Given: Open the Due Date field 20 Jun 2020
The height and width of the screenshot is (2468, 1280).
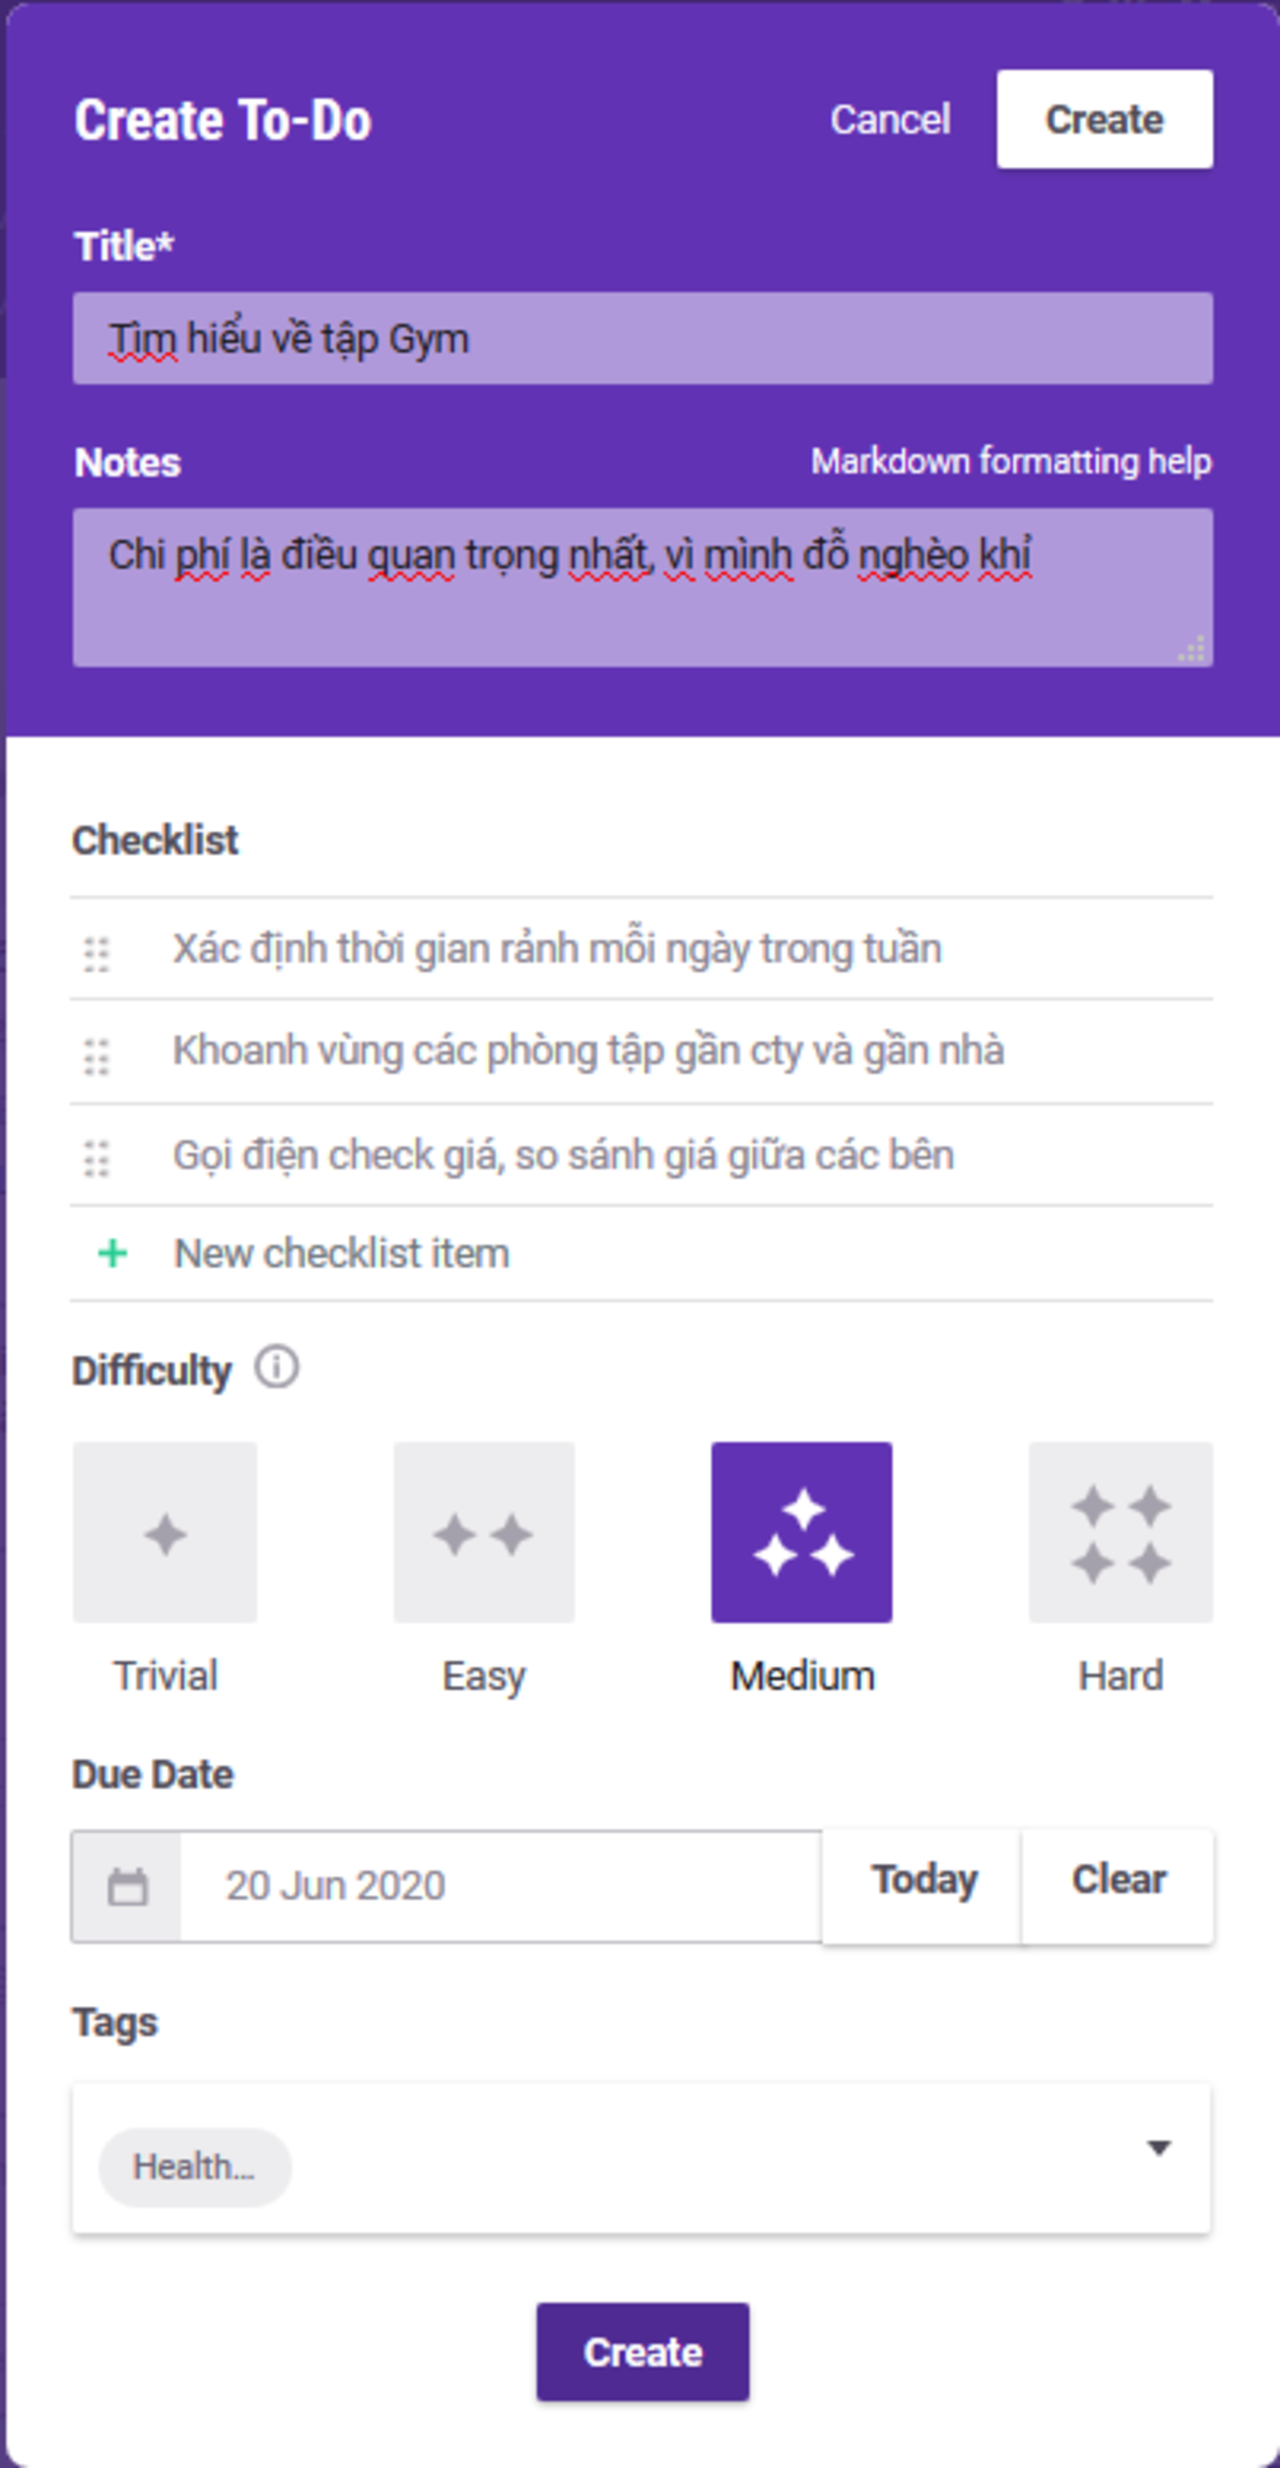Looking at the screenshot, I should tap(500, 1886).
